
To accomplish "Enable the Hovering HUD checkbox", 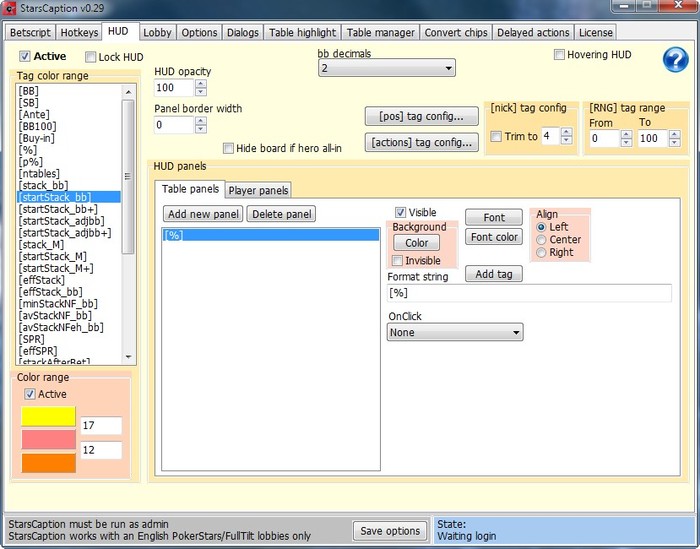I will (x=559, y=55).
